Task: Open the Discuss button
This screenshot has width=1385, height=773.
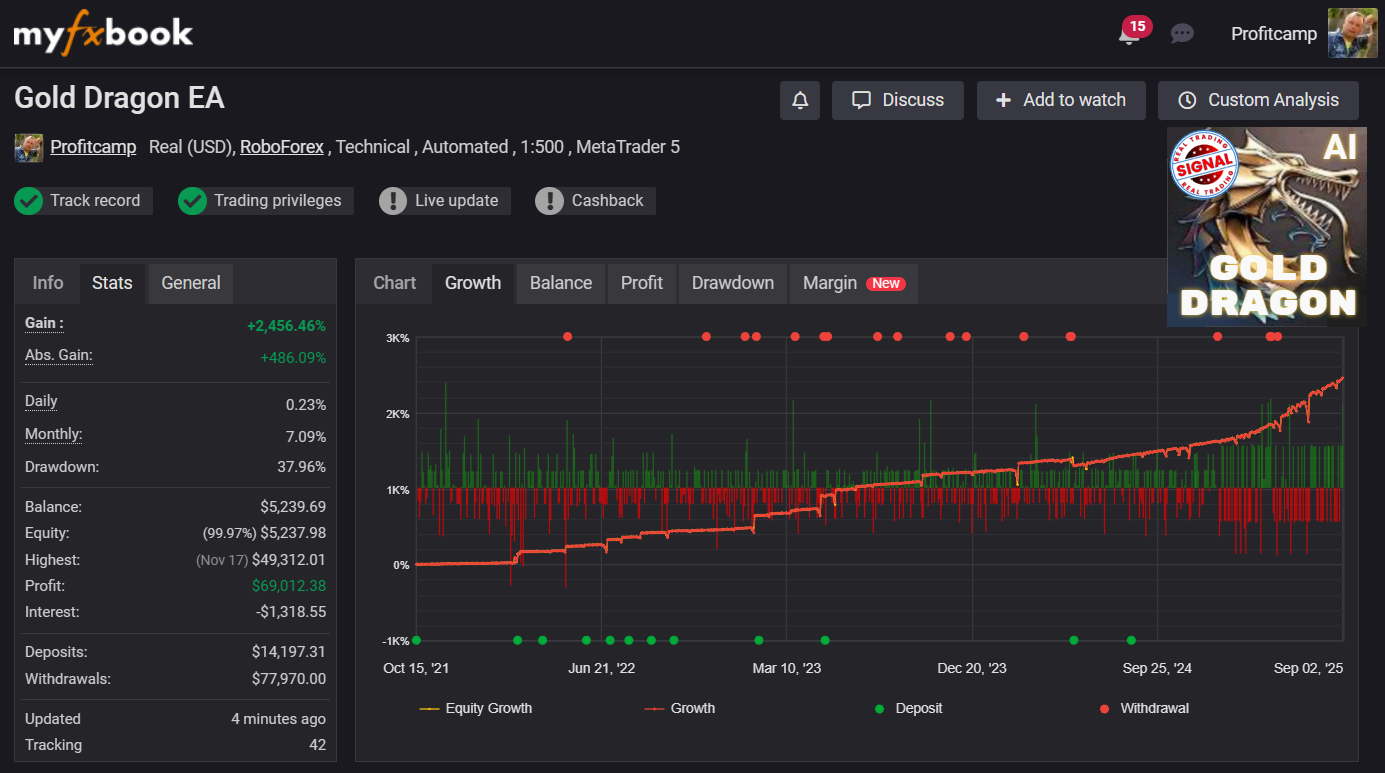Action: (x=898, y=100)
